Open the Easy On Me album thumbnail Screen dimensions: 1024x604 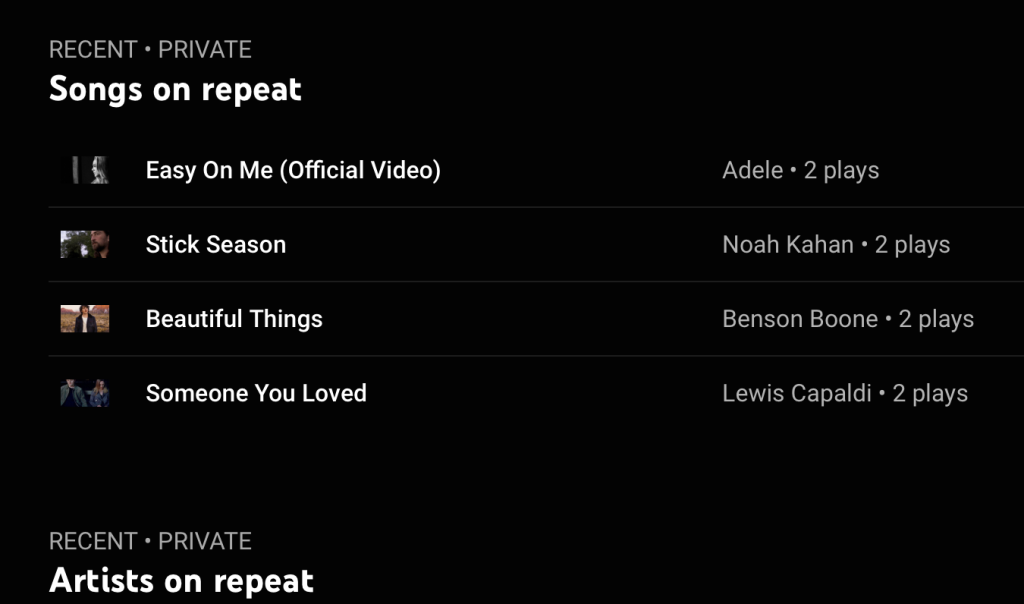(x=85, y=170)
